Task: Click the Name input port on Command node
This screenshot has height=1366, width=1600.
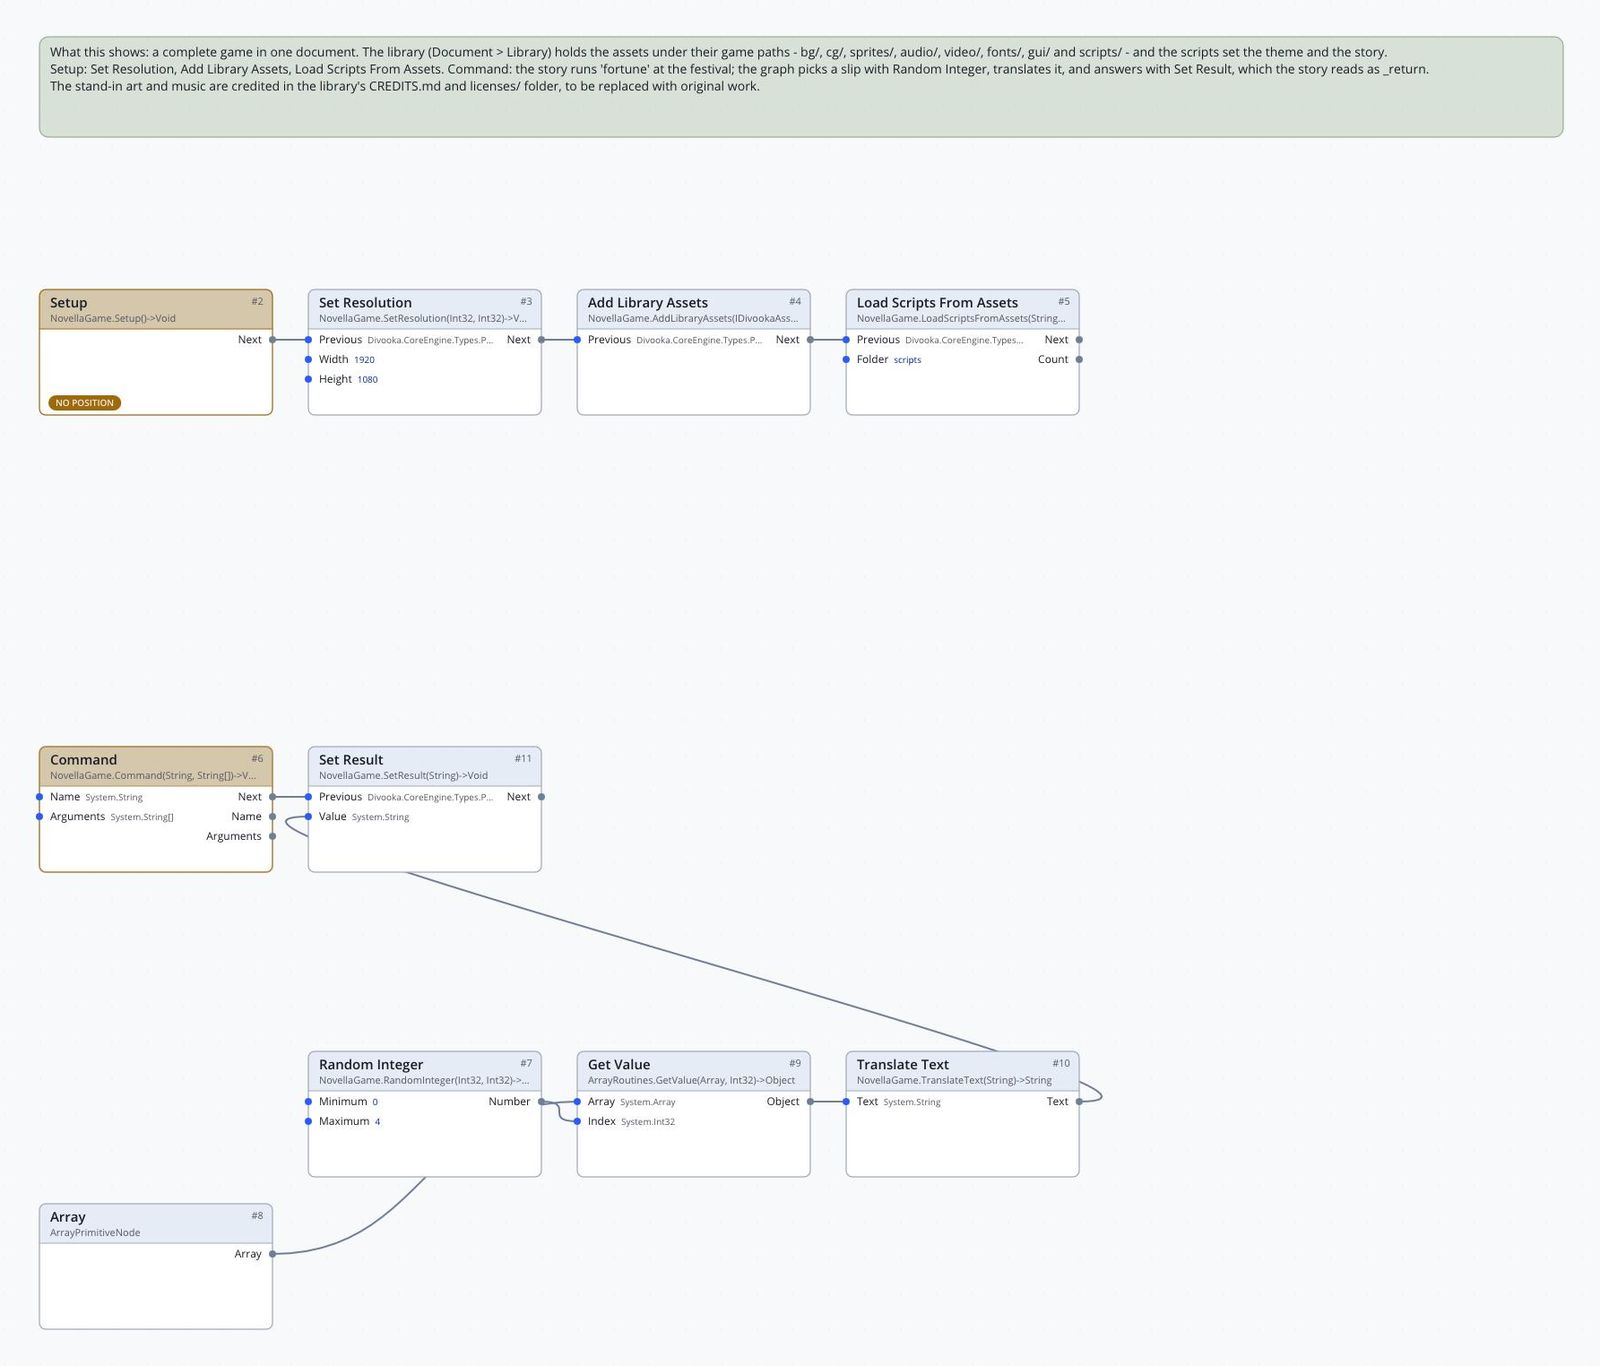Action: pos(40,797)
